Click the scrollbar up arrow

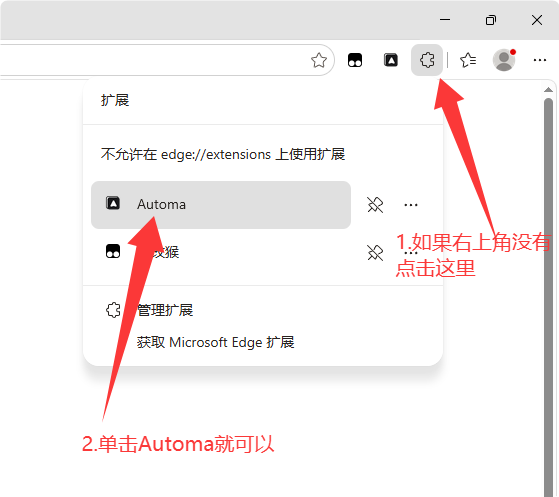548,89
